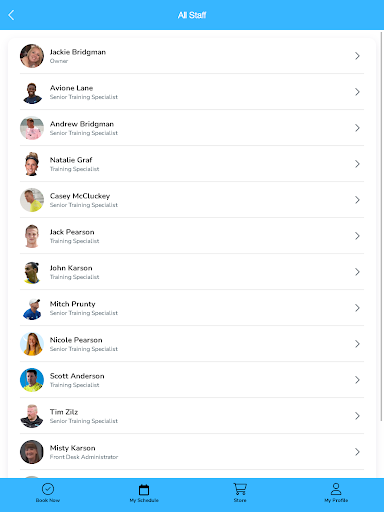
Task: Click the vertical scrollbar on the right
Action: point(382,227)
